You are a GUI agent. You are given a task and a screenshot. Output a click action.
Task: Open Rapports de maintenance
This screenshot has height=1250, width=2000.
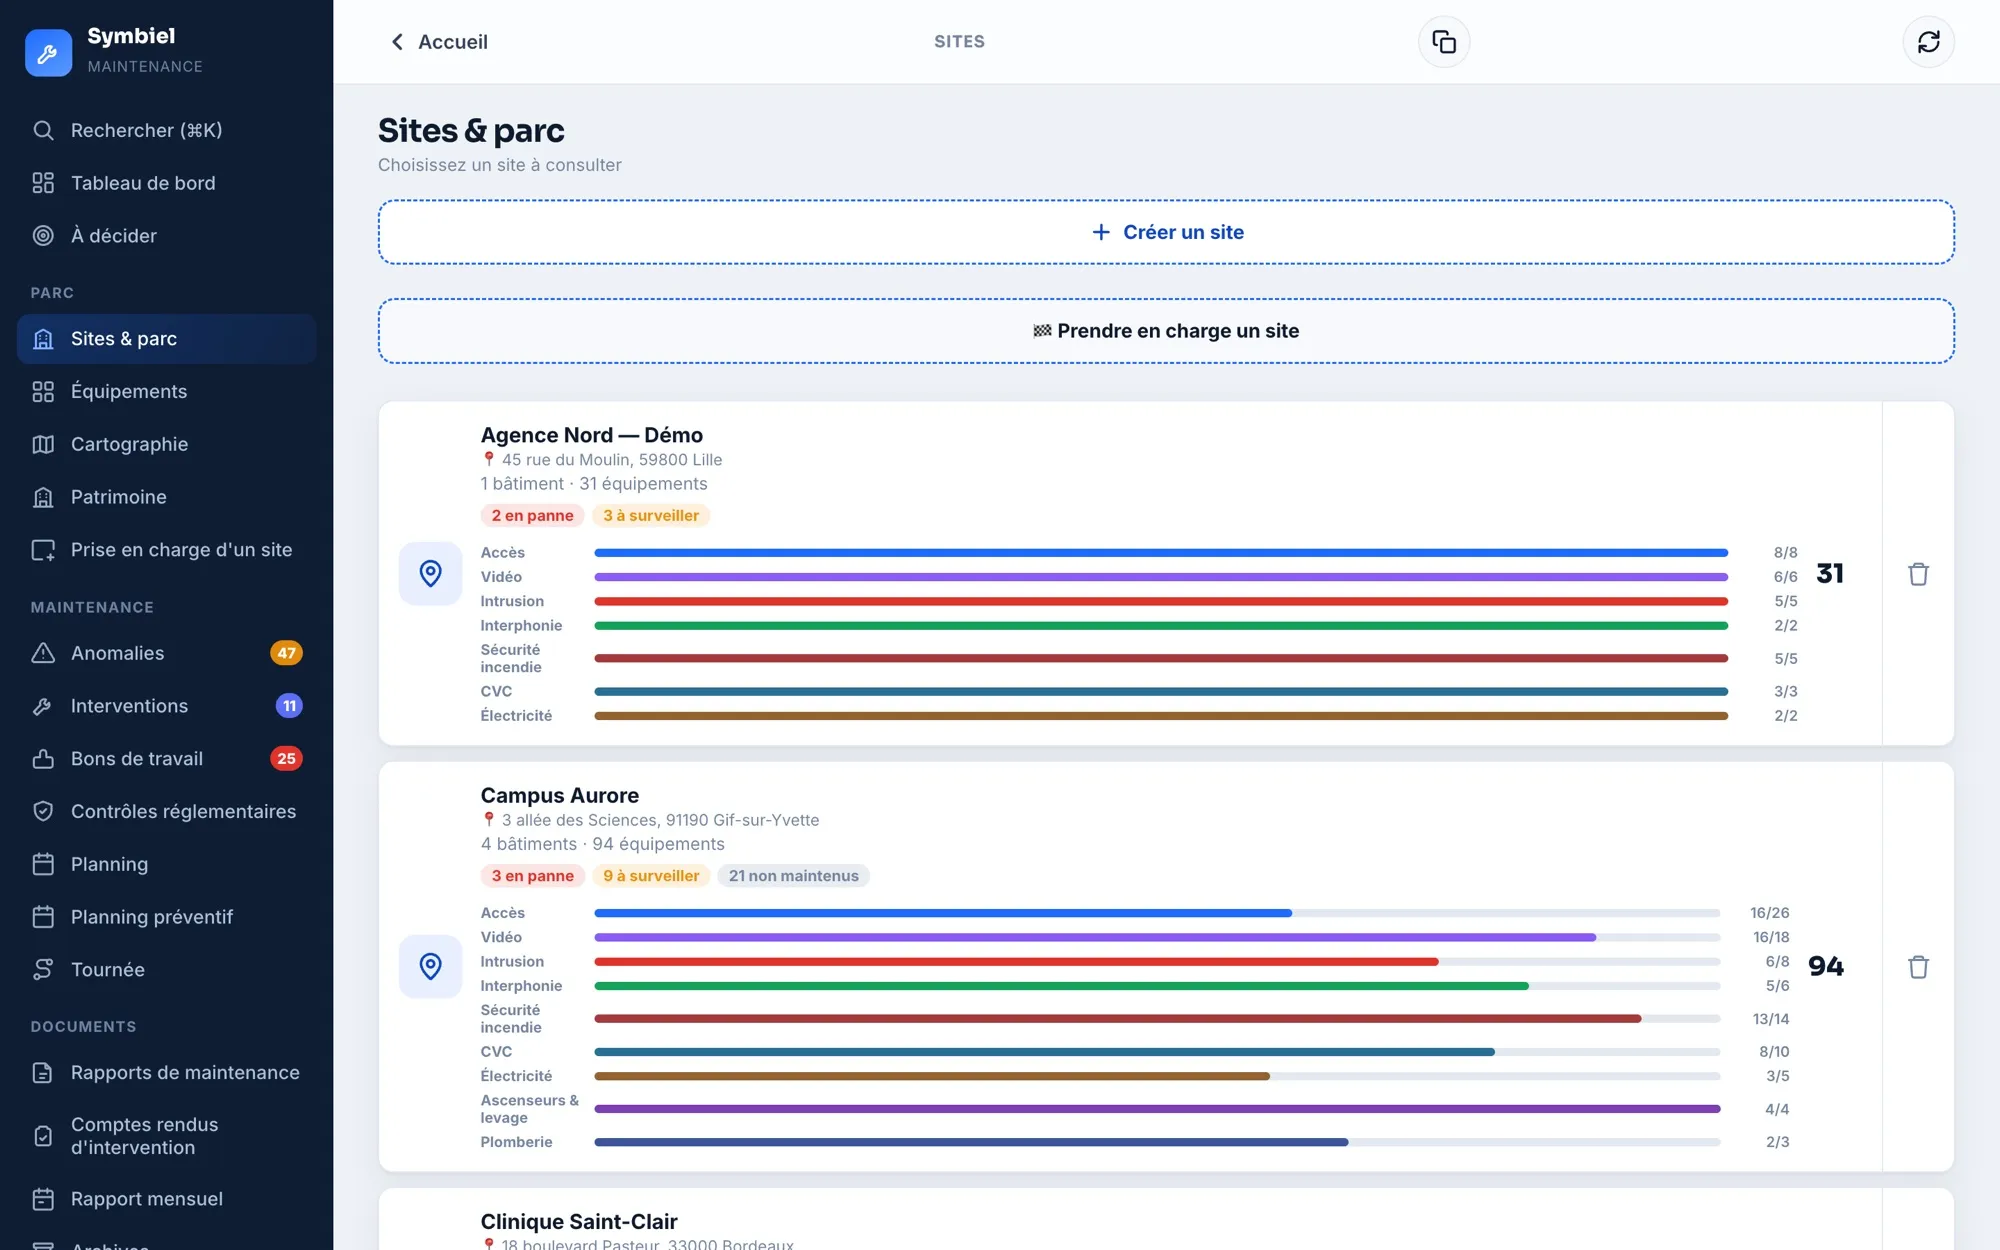(166, 1073)
